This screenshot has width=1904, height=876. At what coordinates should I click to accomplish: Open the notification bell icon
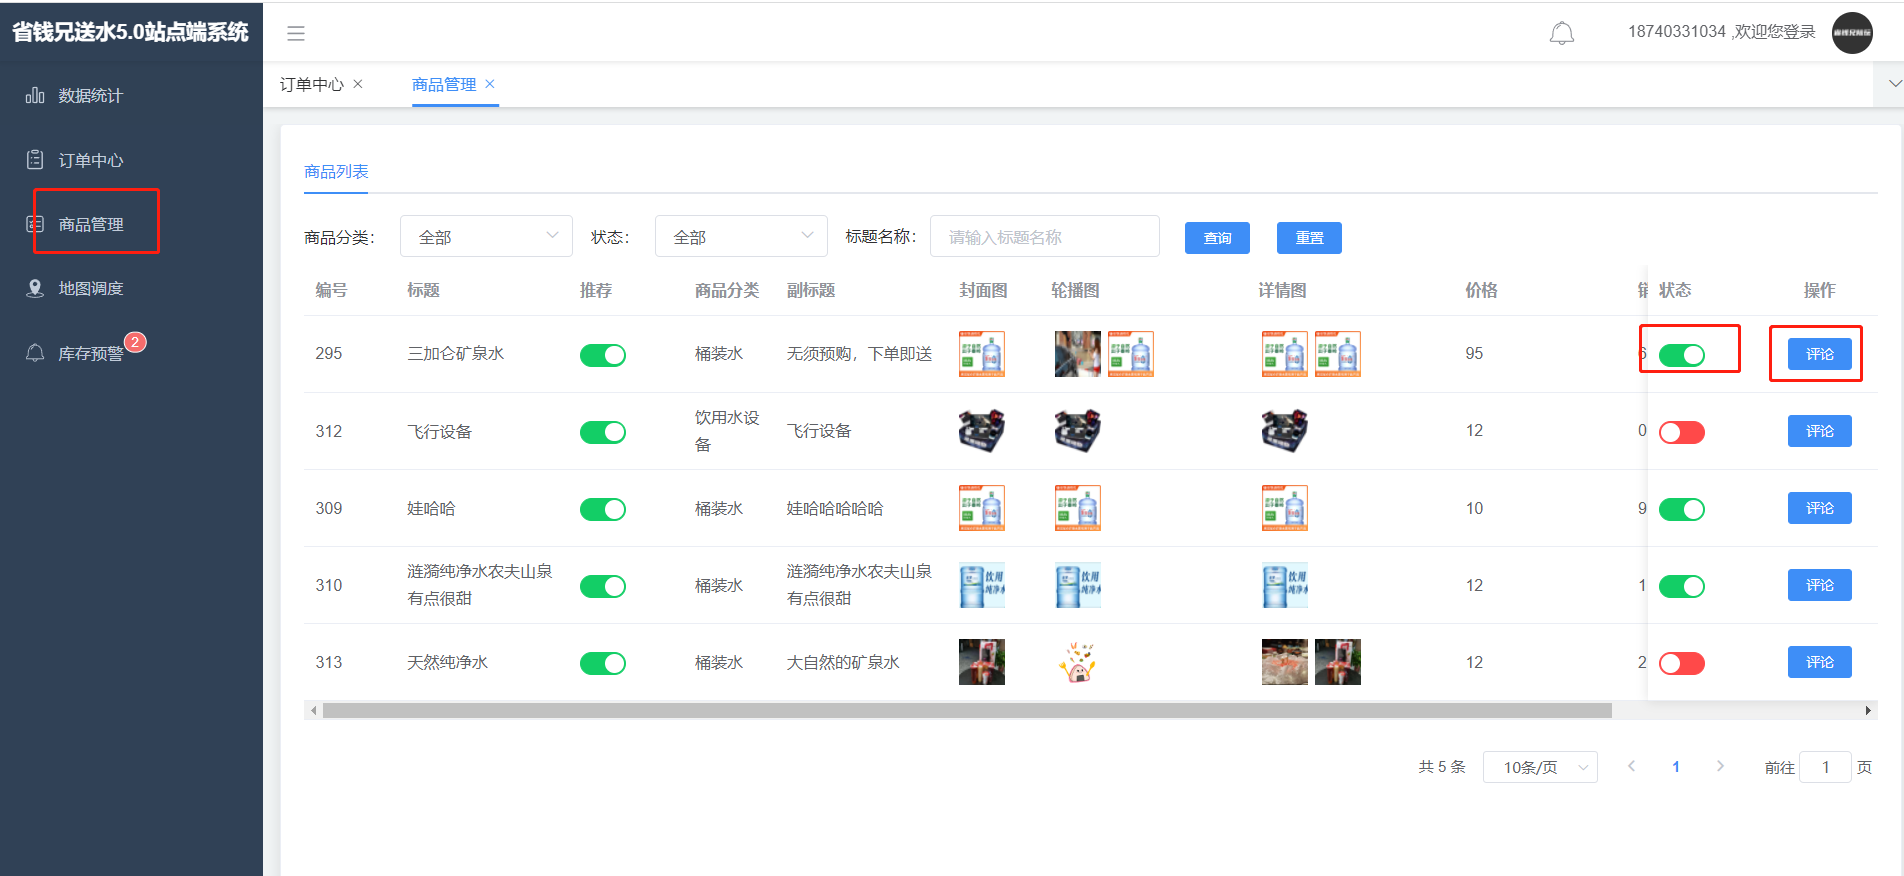[1561, 33]
